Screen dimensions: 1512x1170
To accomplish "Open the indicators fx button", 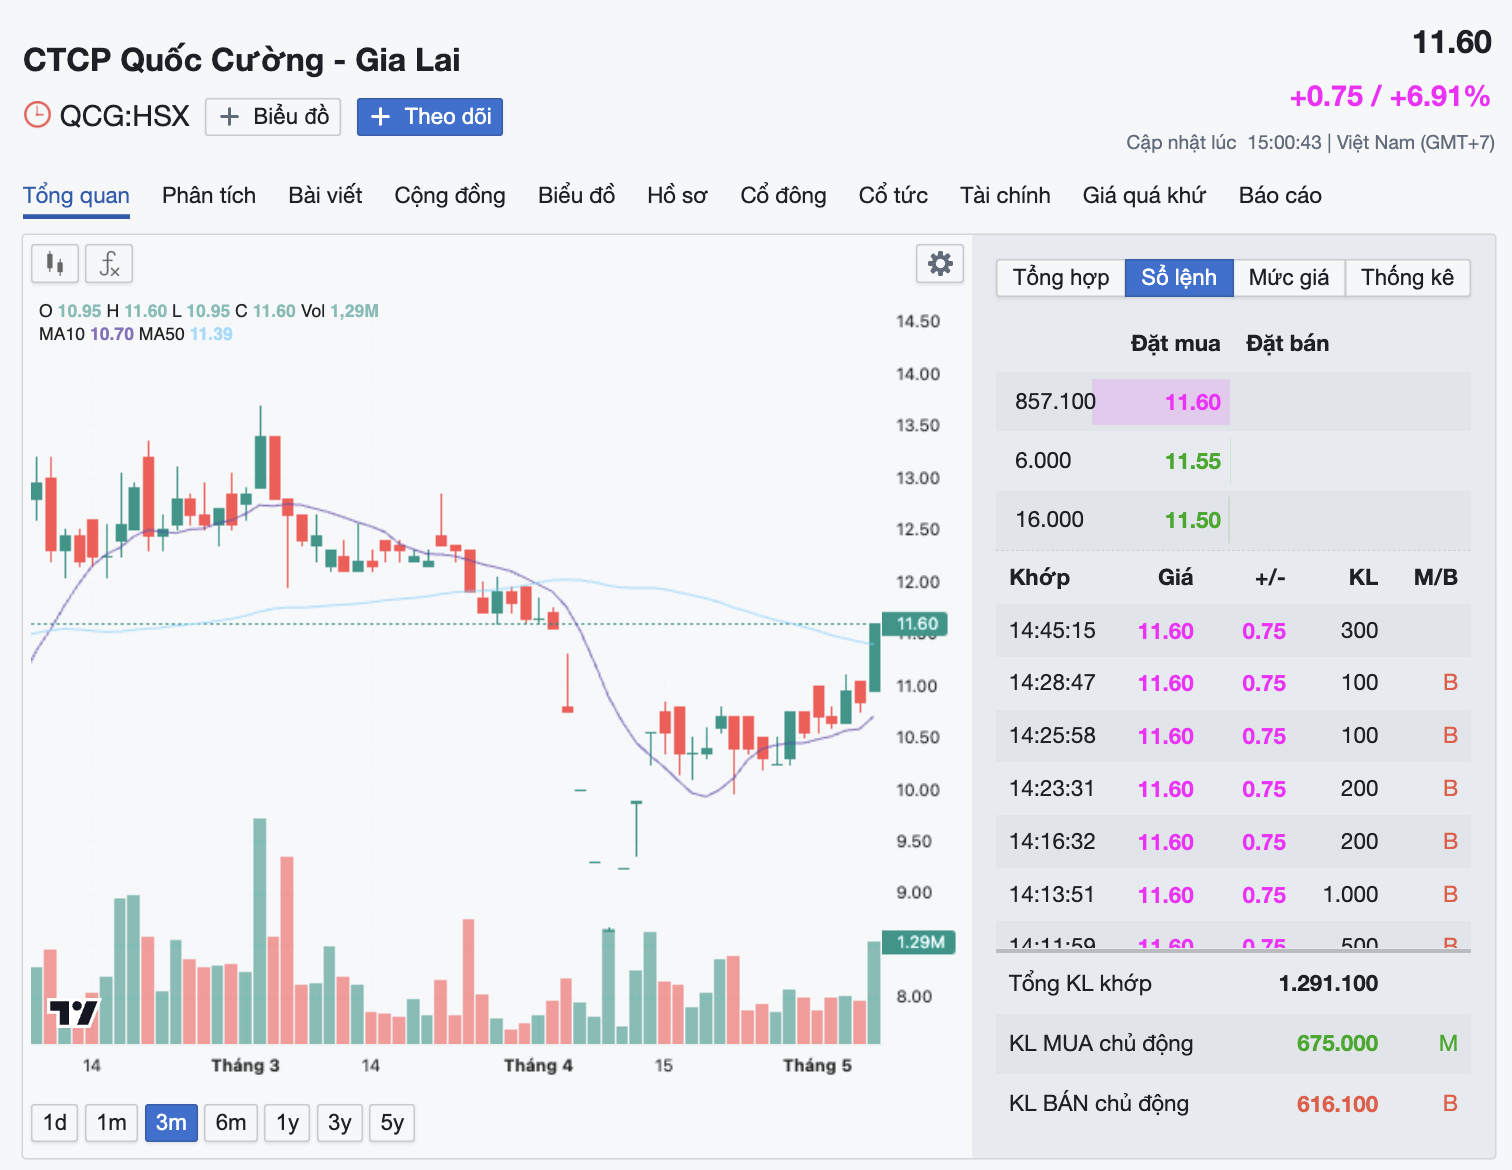I will (x=109, y=264).
